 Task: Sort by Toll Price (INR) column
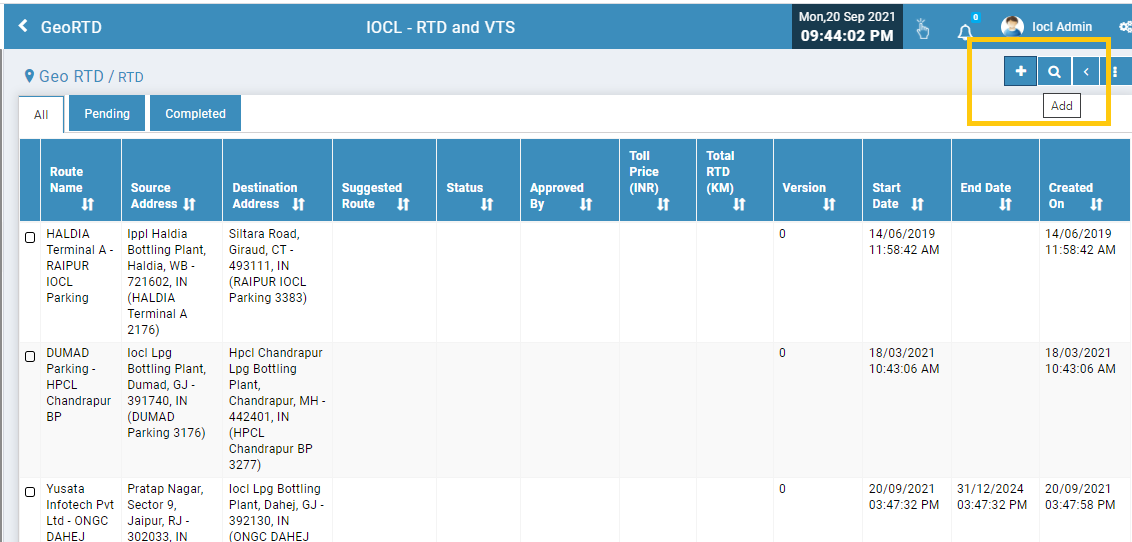click(663, 204)
